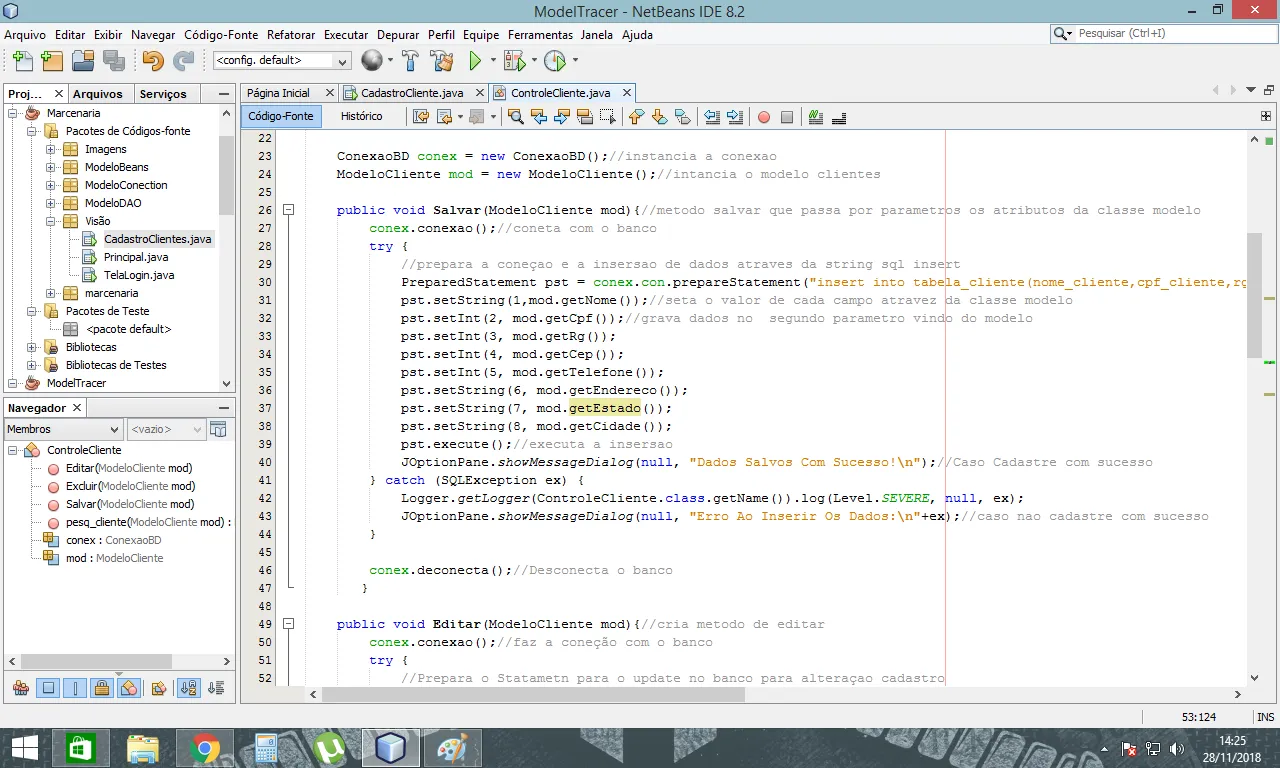Sort Navigator members by source order

pyautogui.click(x=216, y=688)
